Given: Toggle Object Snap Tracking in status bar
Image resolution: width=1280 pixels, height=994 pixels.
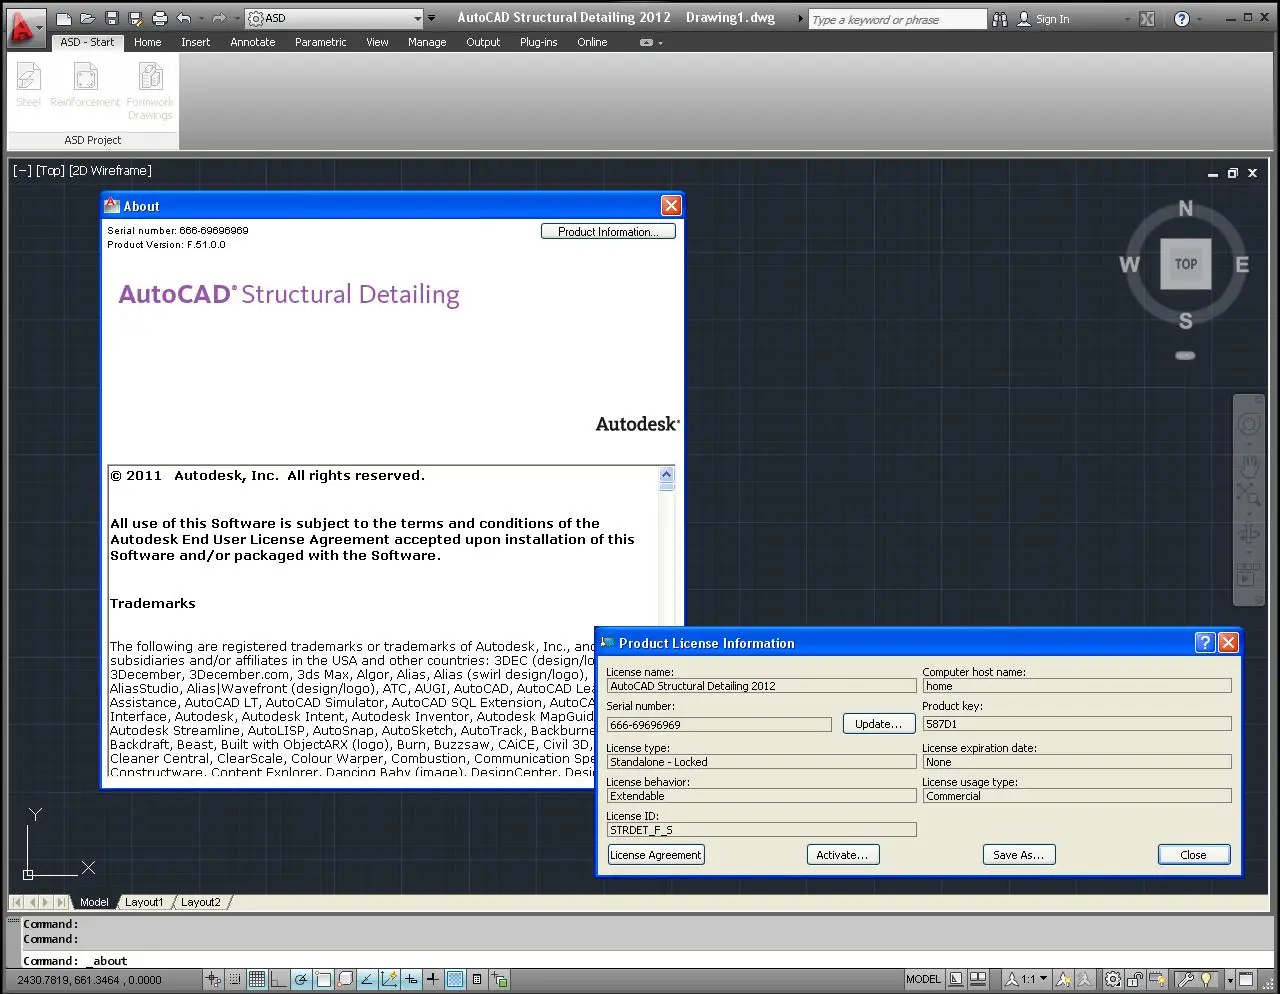Looking at the screenshot, I should point(367,979).
